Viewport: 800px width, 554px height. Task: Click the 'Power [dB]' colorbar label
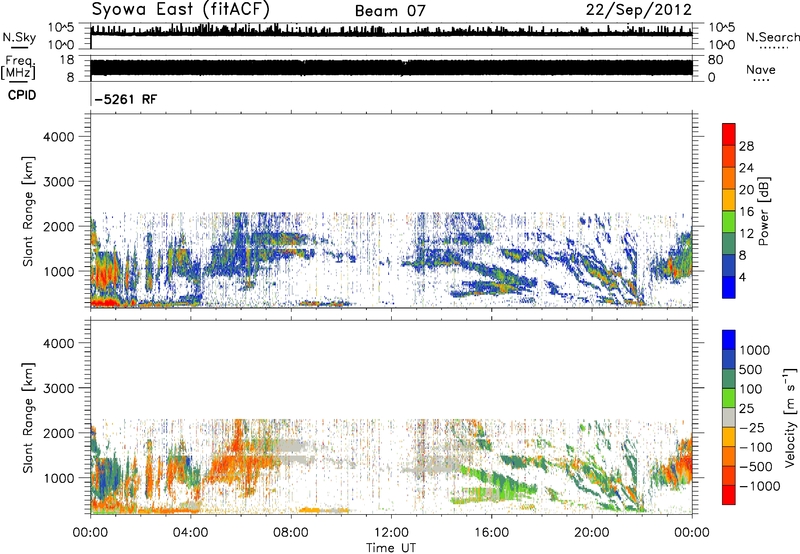click(x=764, y=211)
